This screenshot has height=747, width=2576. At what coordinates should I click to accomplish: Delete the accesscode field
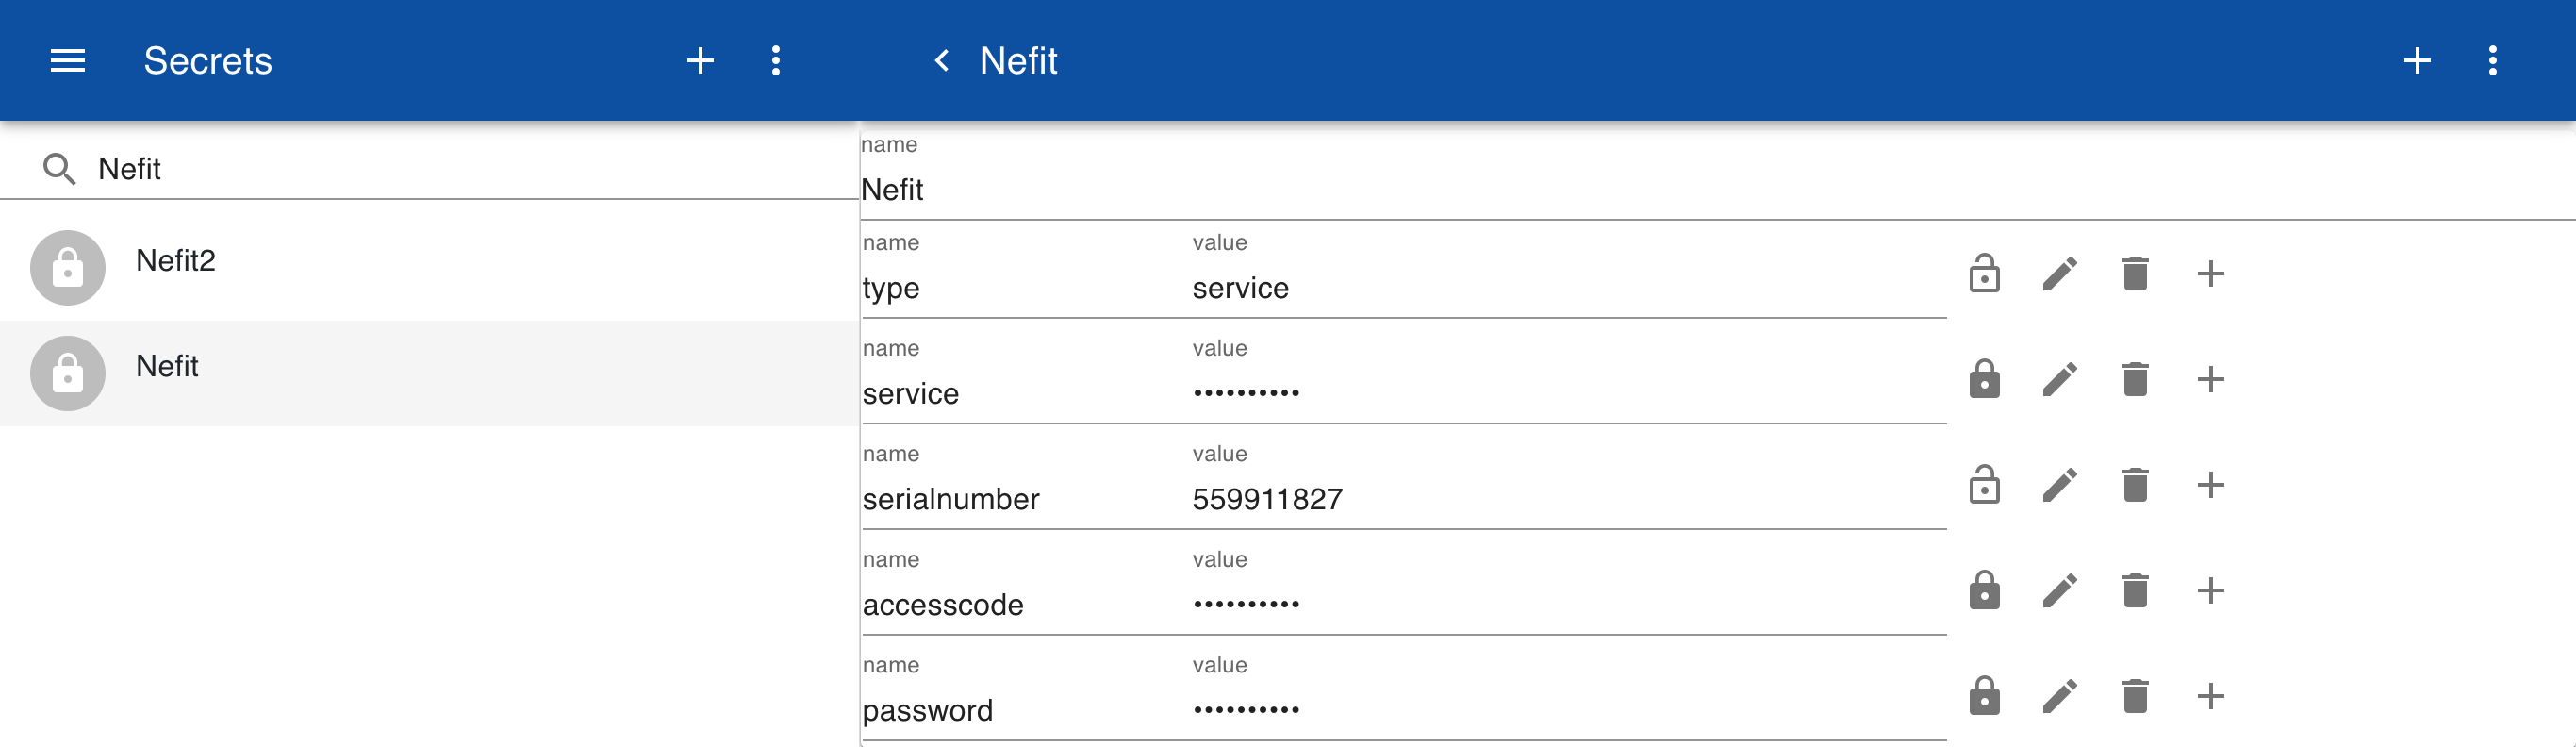click(2135, 590)
